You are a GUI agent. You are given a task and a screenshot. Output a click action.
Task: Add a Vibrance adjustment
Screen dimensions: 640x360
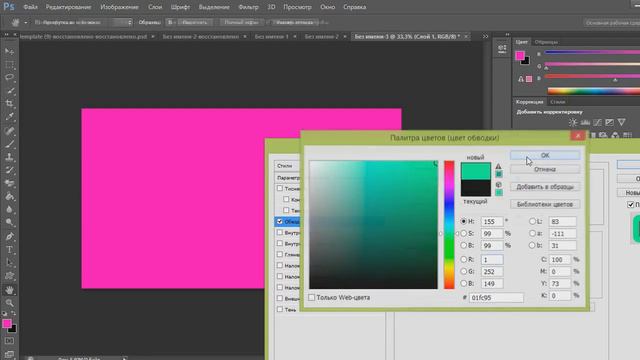(x=622, y=122)
